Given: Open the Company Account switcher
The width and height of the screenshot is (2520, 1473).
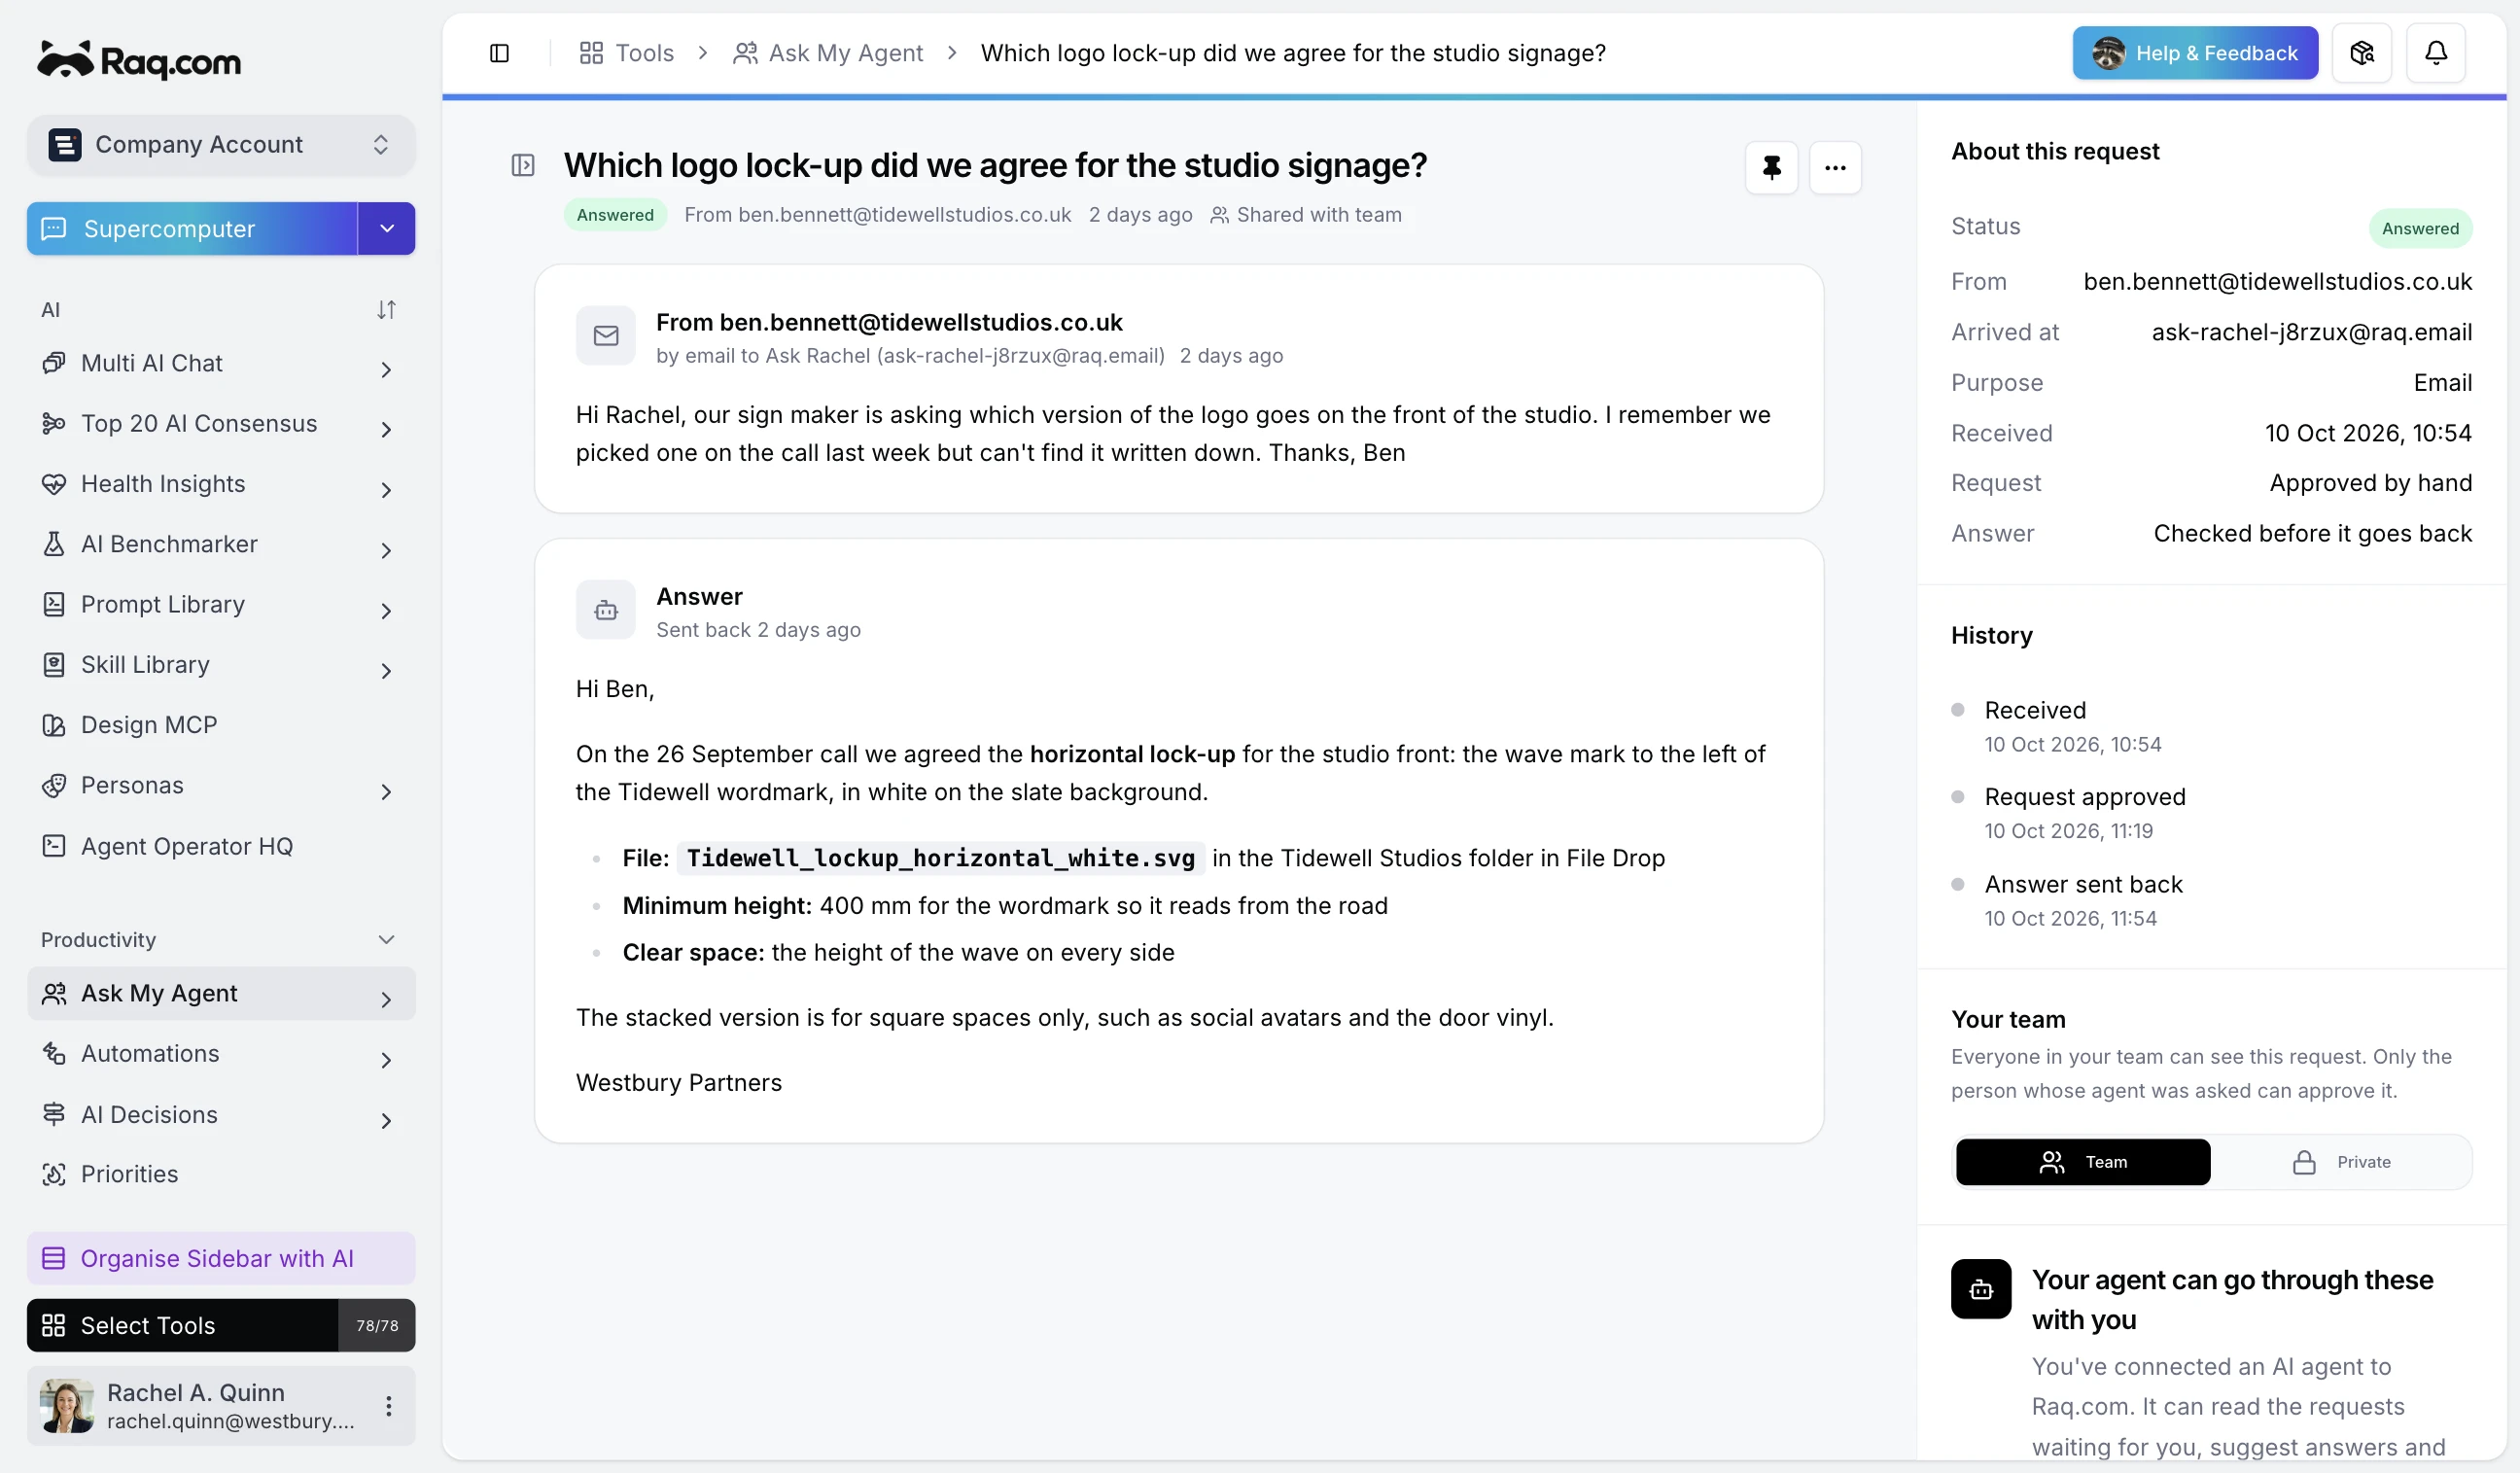Looking at the screenshot, I should point(221,145).
